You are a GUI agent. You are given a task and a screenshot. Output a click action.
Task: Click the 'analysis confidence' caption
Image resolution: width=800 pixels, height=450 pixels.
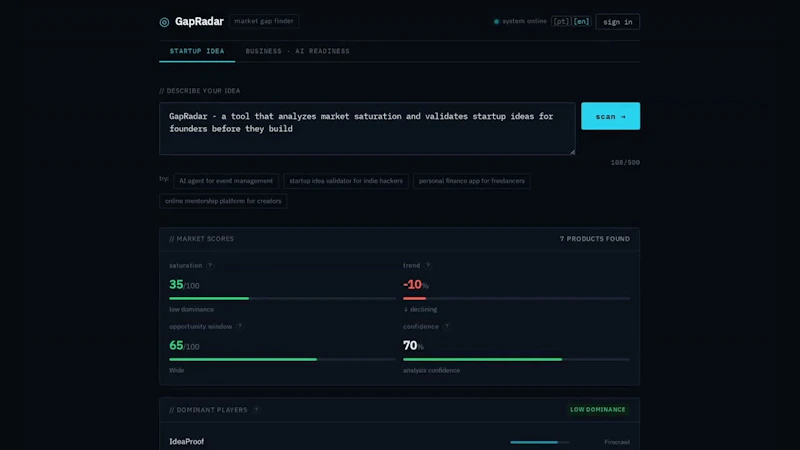click(431, 370)
